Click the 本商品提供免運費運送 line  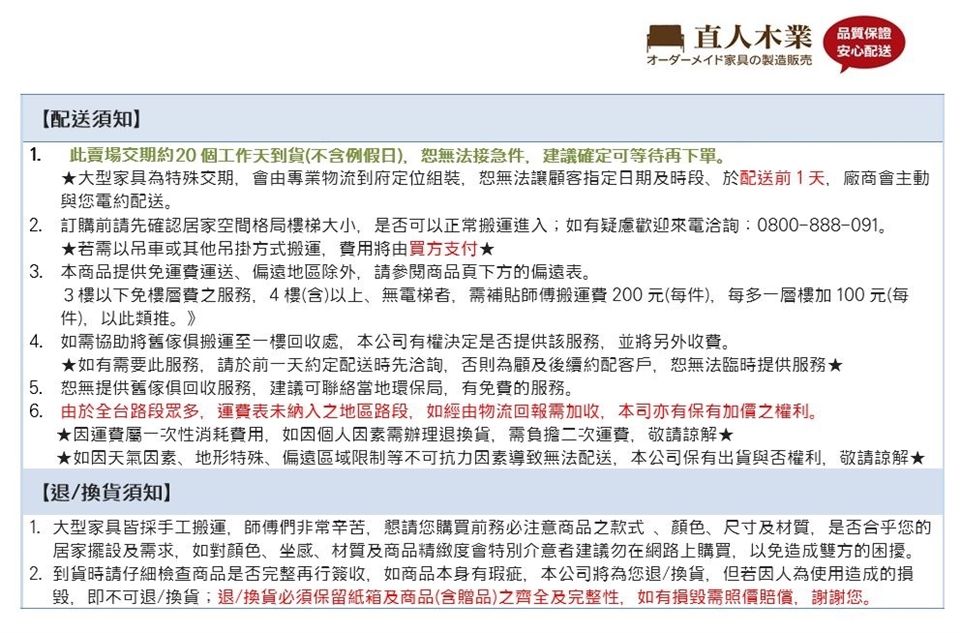(x=330, y=272)
